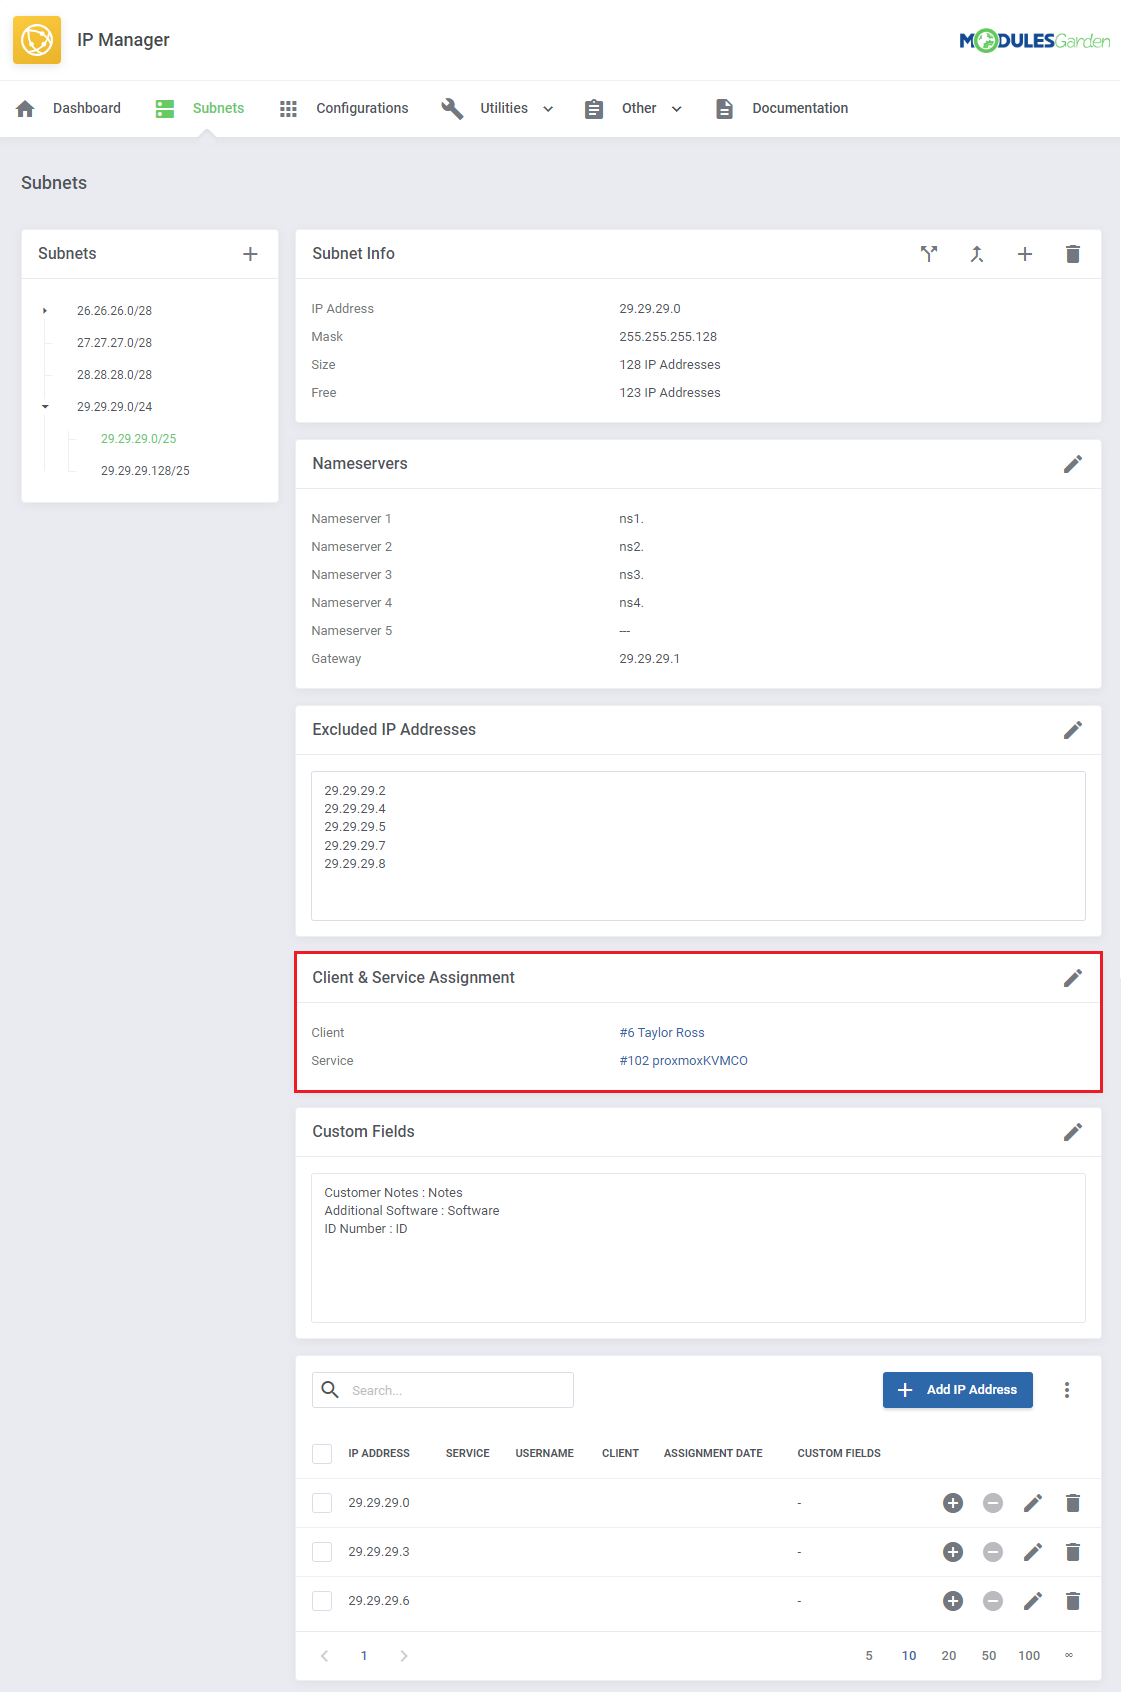Click the IP address search field
This screenshot has height=1692, width=1121.
443,1390
